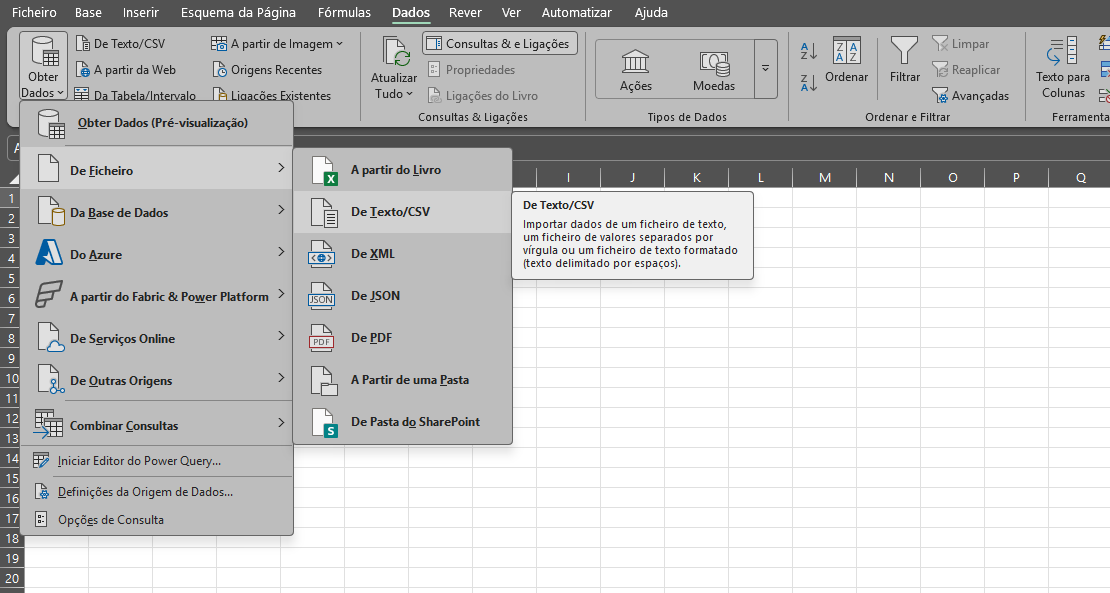Open the Ajuda tab
Viewport: 1110px width, 593px height.
651,12
